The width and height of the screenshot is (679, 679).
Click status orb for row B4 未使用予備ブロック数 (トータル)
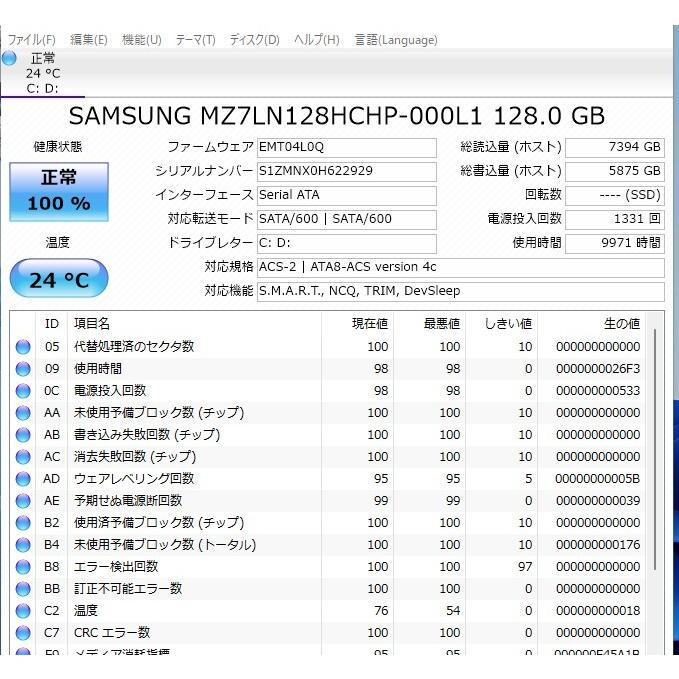[x=23, y=545]
